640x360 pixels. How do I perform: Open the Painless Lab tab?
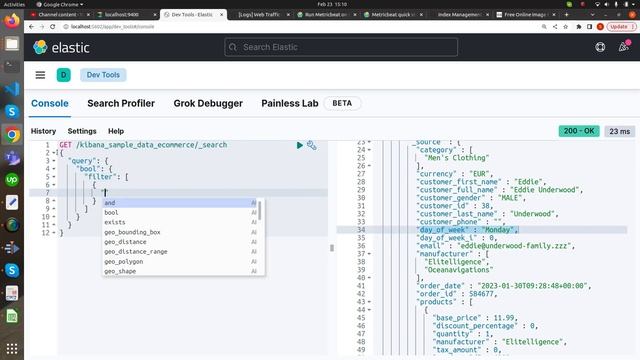[x=290, y=103]
